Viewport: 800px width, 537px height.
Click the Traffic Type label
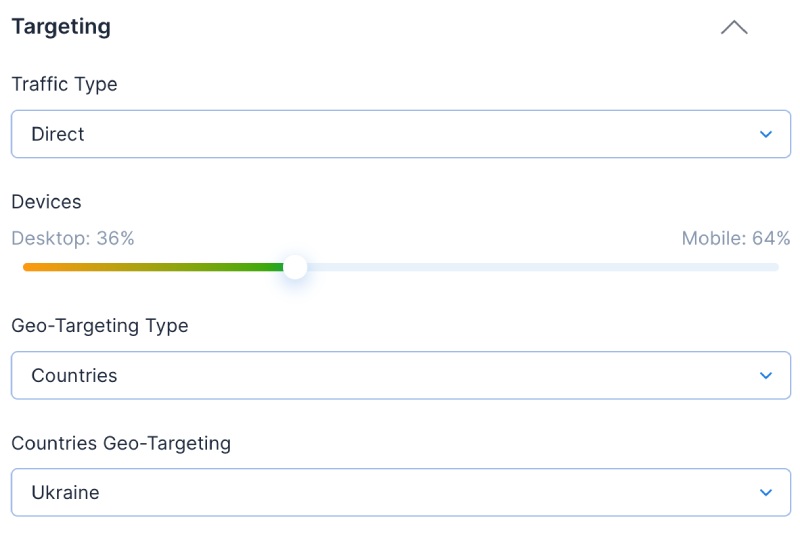pos(64,85)
